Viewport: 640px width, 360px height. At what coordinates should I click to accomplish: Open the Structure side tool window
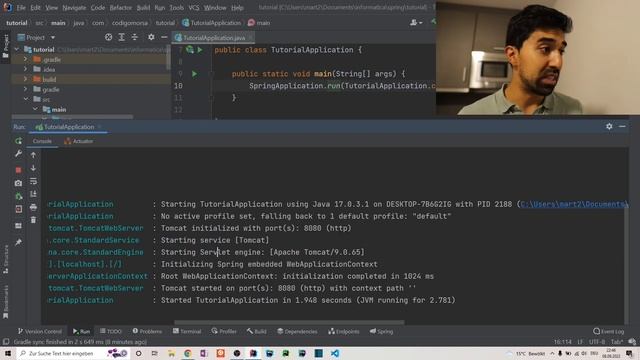pos(6,260)
